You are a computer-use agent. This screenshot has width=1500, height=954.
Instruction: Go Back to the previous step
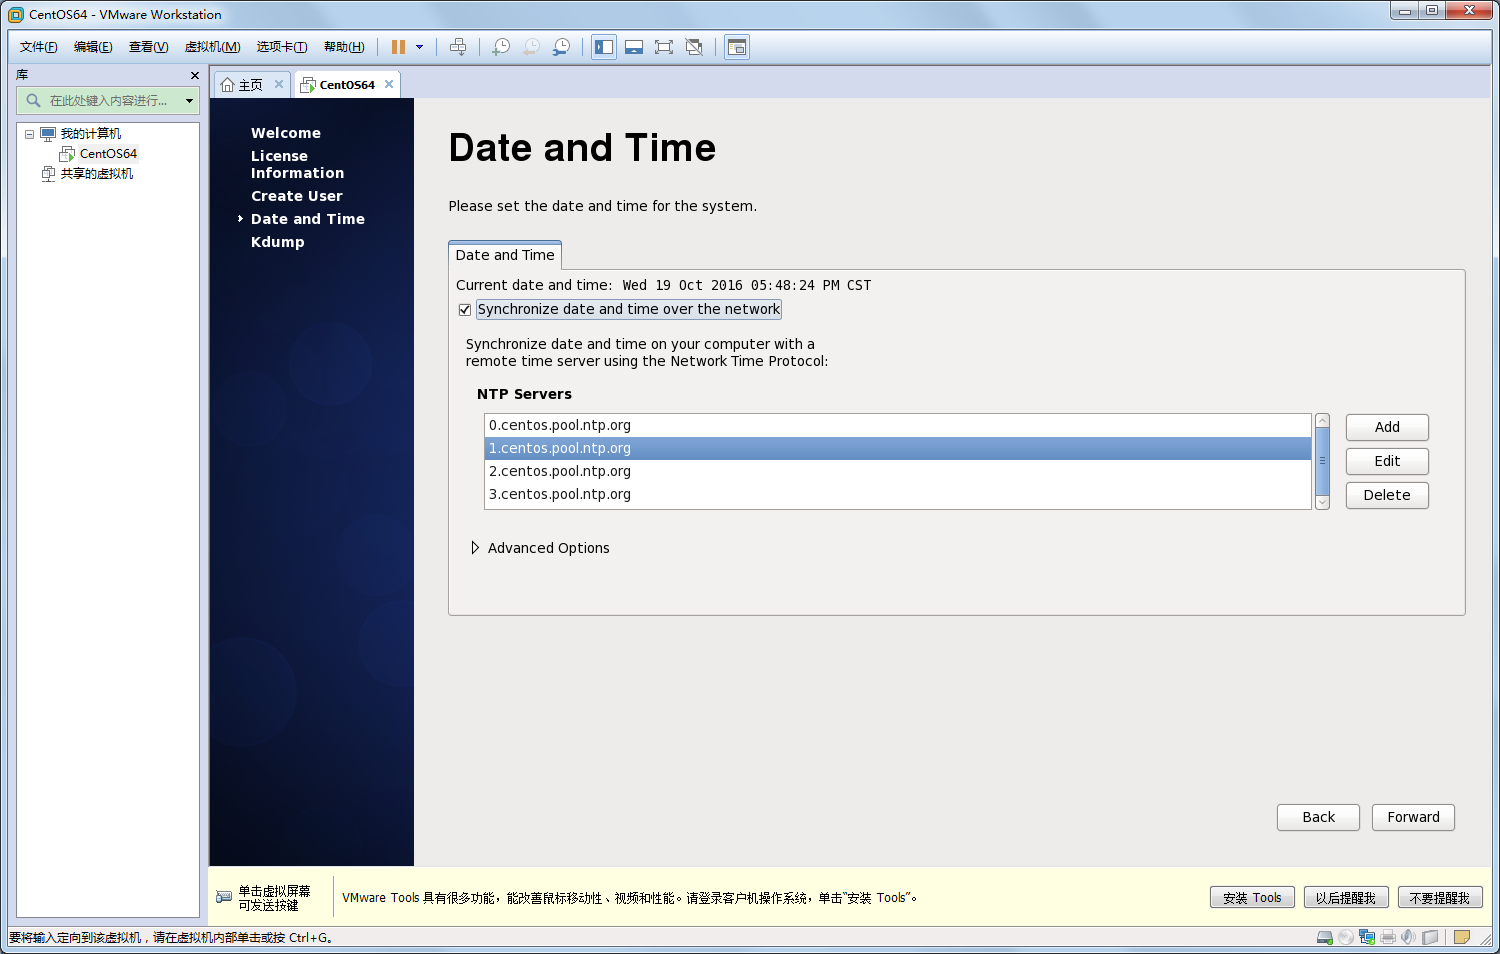(1318, 817)
